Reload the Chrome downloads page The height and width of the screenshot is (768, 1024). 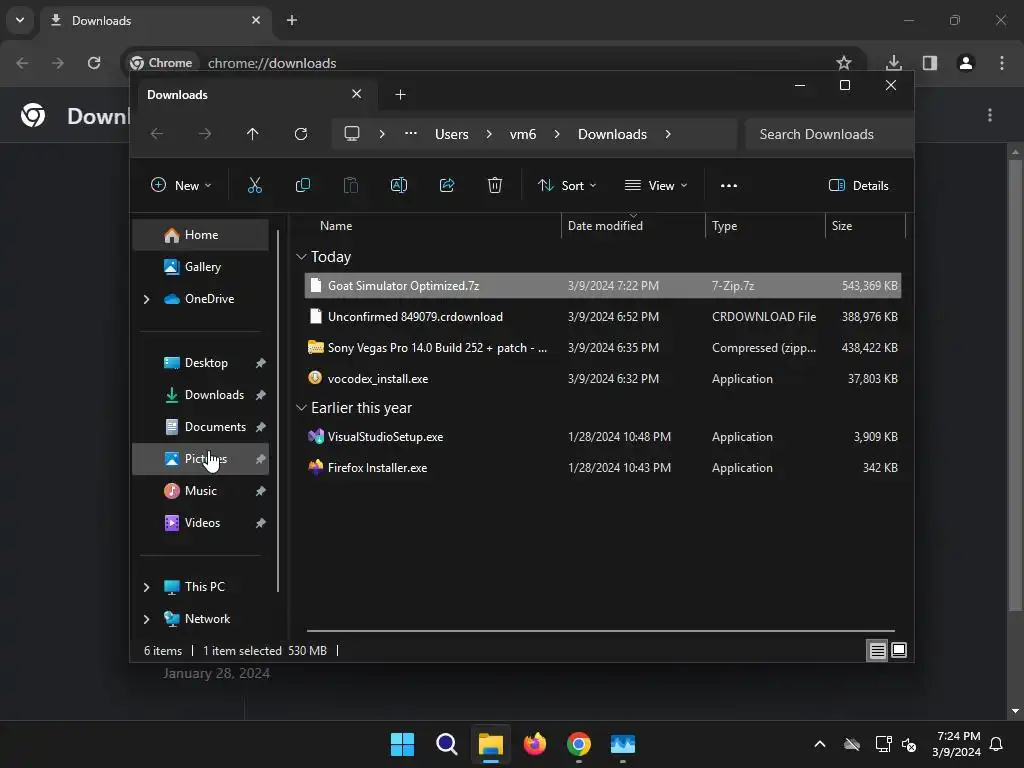pos(94,63)
